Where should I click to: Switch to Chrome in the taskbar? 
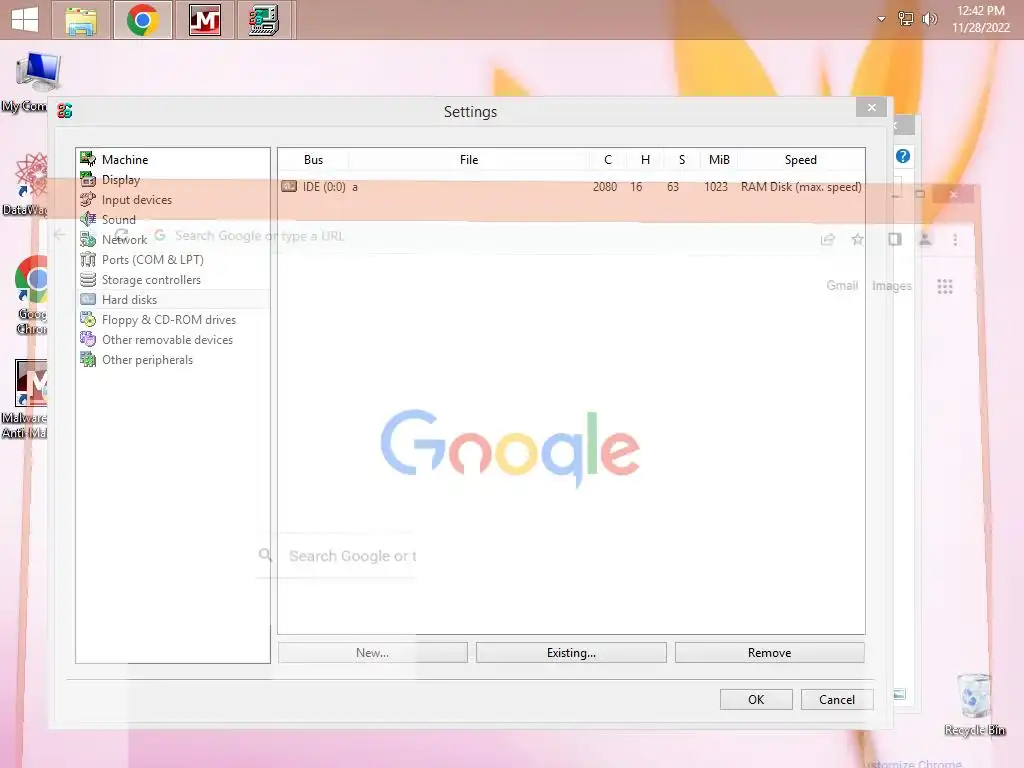coord(143,20)
